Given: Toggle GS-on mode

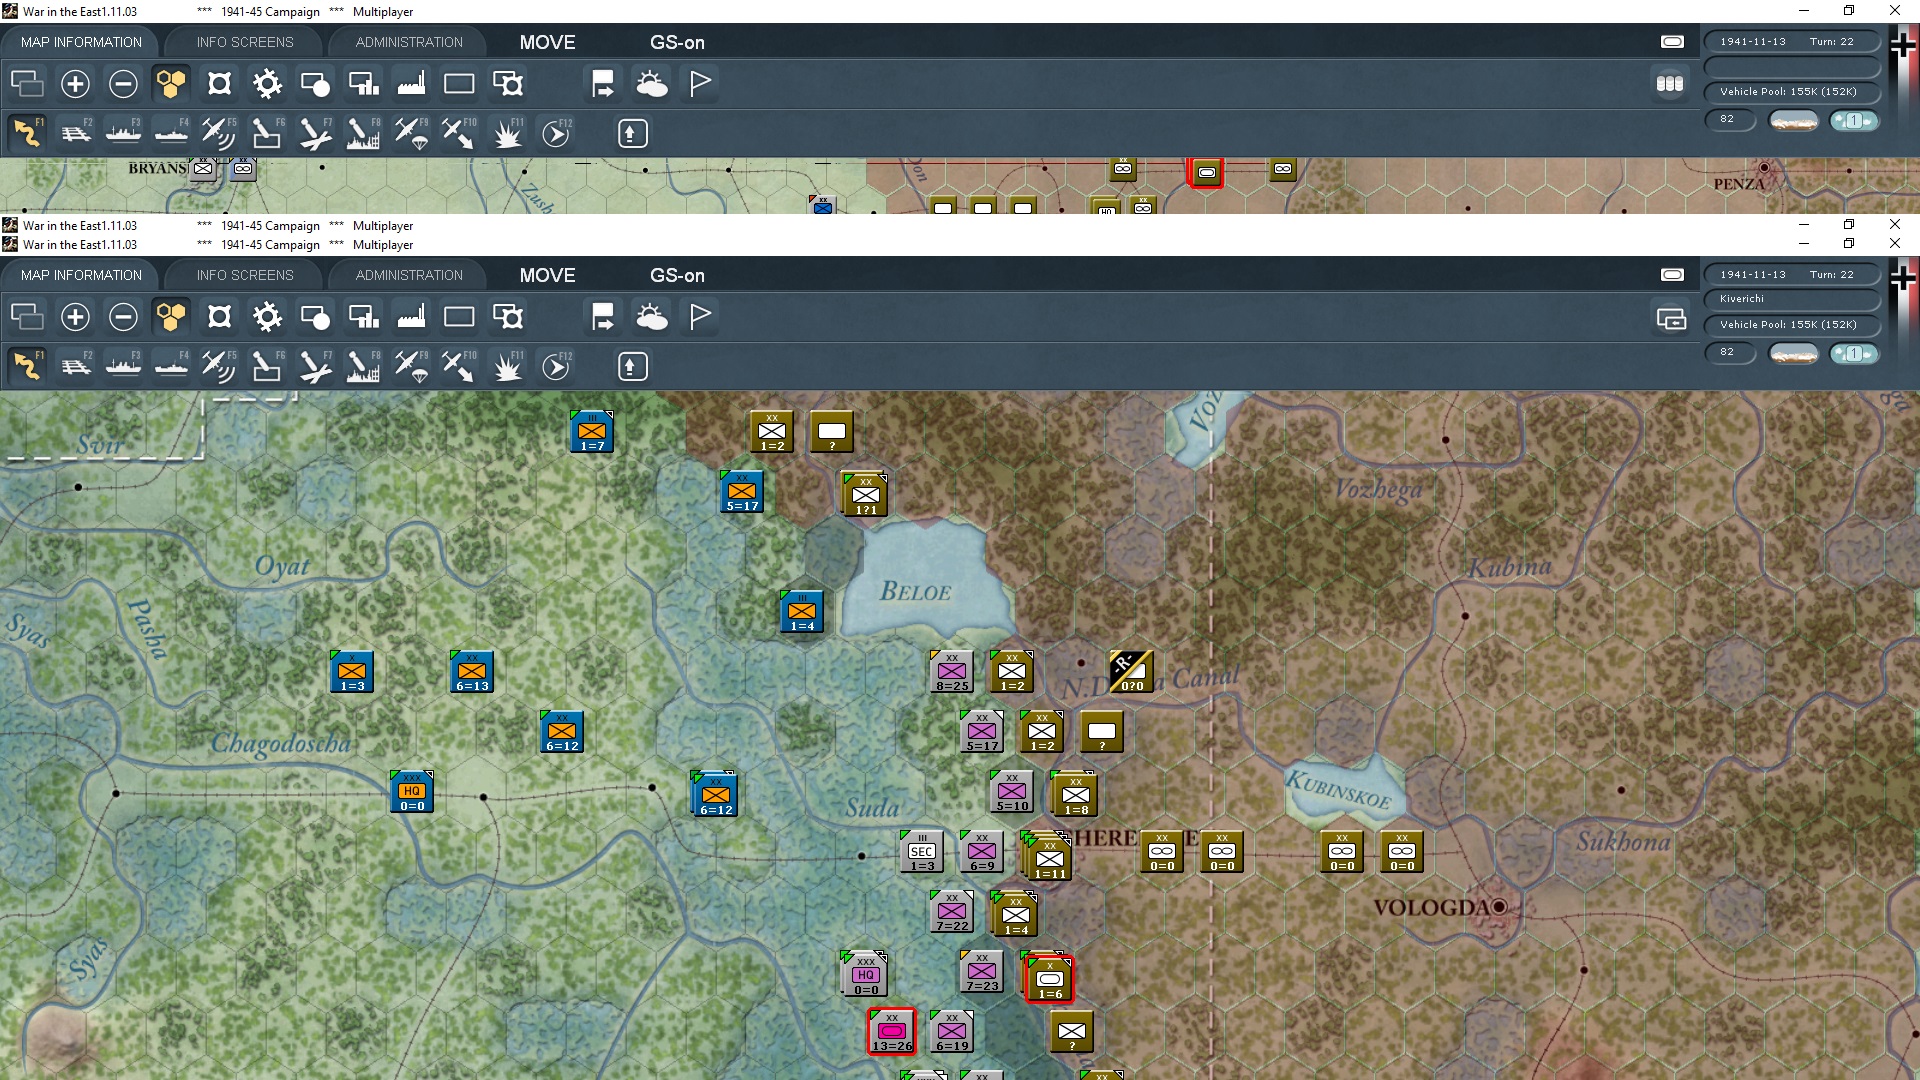Looking at the screenshot, I should pos(678,275).
